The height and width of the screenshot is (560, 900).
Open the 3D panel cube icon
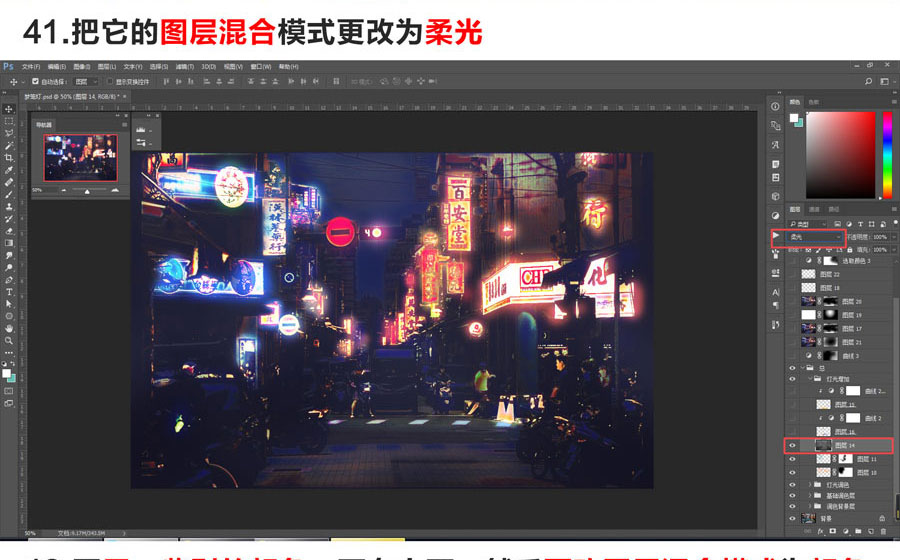[x=775, y=196]
